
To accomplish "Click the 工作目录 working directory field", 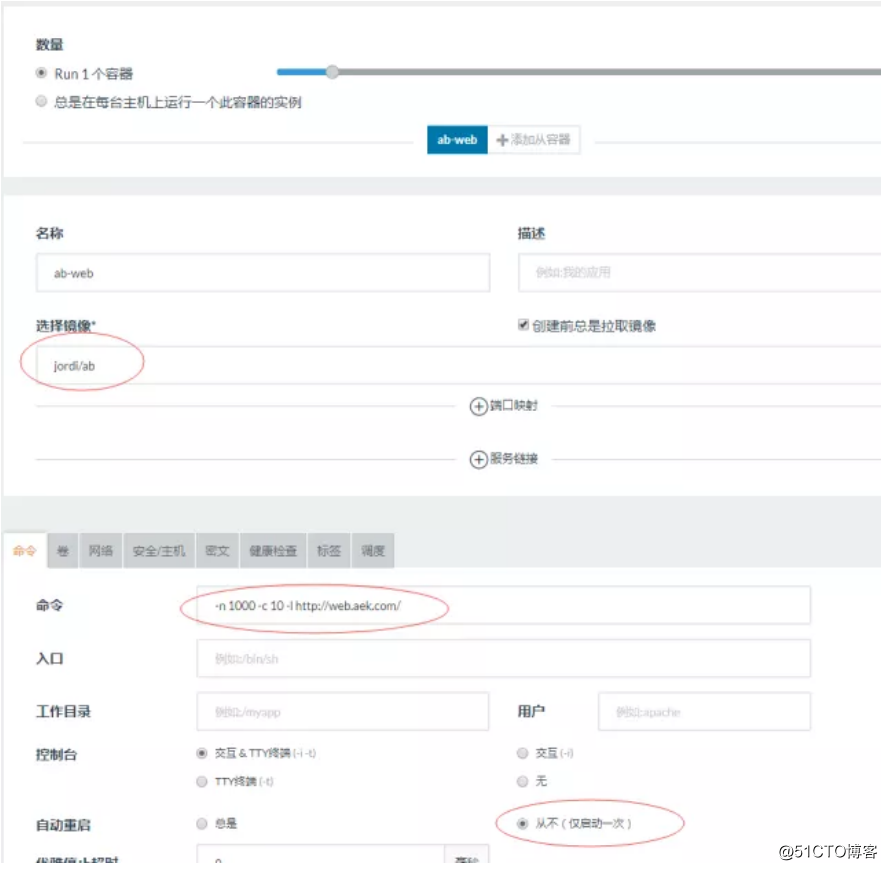I will tap(344, 714).
